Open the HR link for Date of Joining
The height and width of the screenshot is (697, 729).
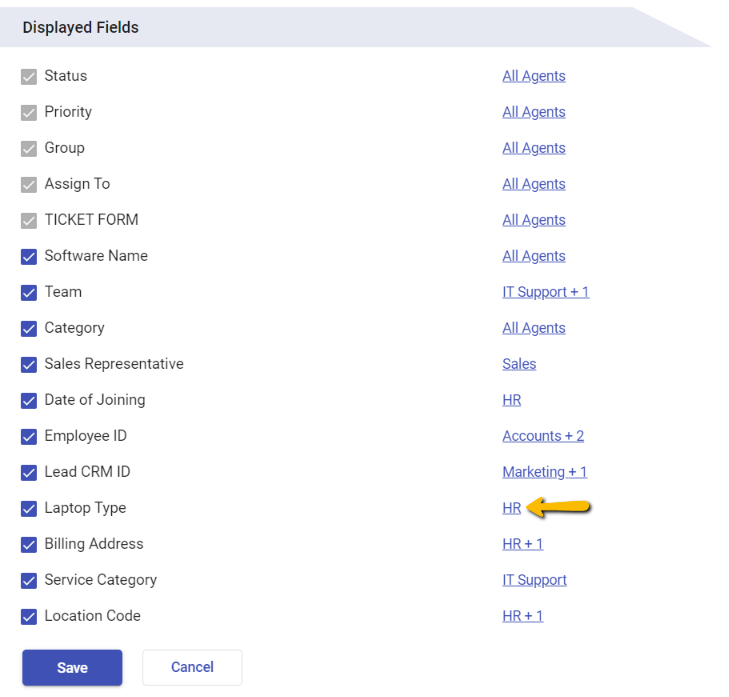pos(511,400)
